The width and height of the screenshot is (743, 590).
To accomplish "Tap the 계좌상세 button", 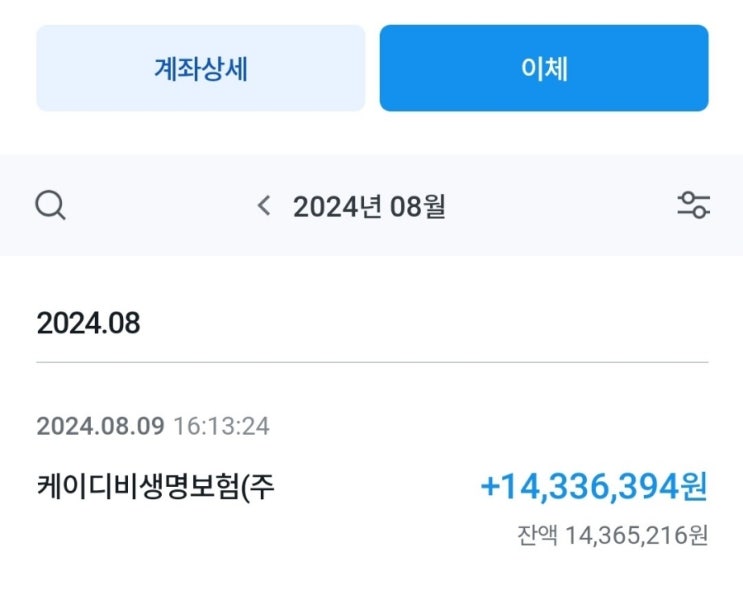I will (201, 69).
